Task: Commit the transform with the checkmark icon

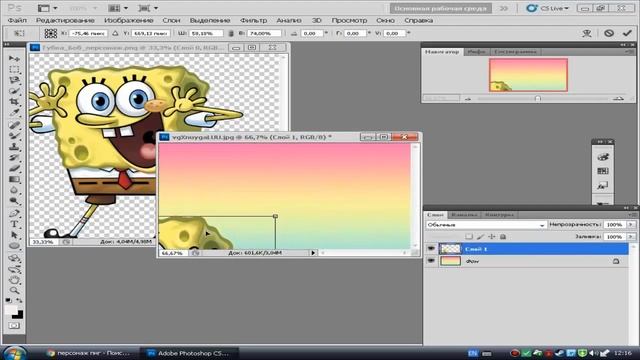Action: (x=627, y=33)
